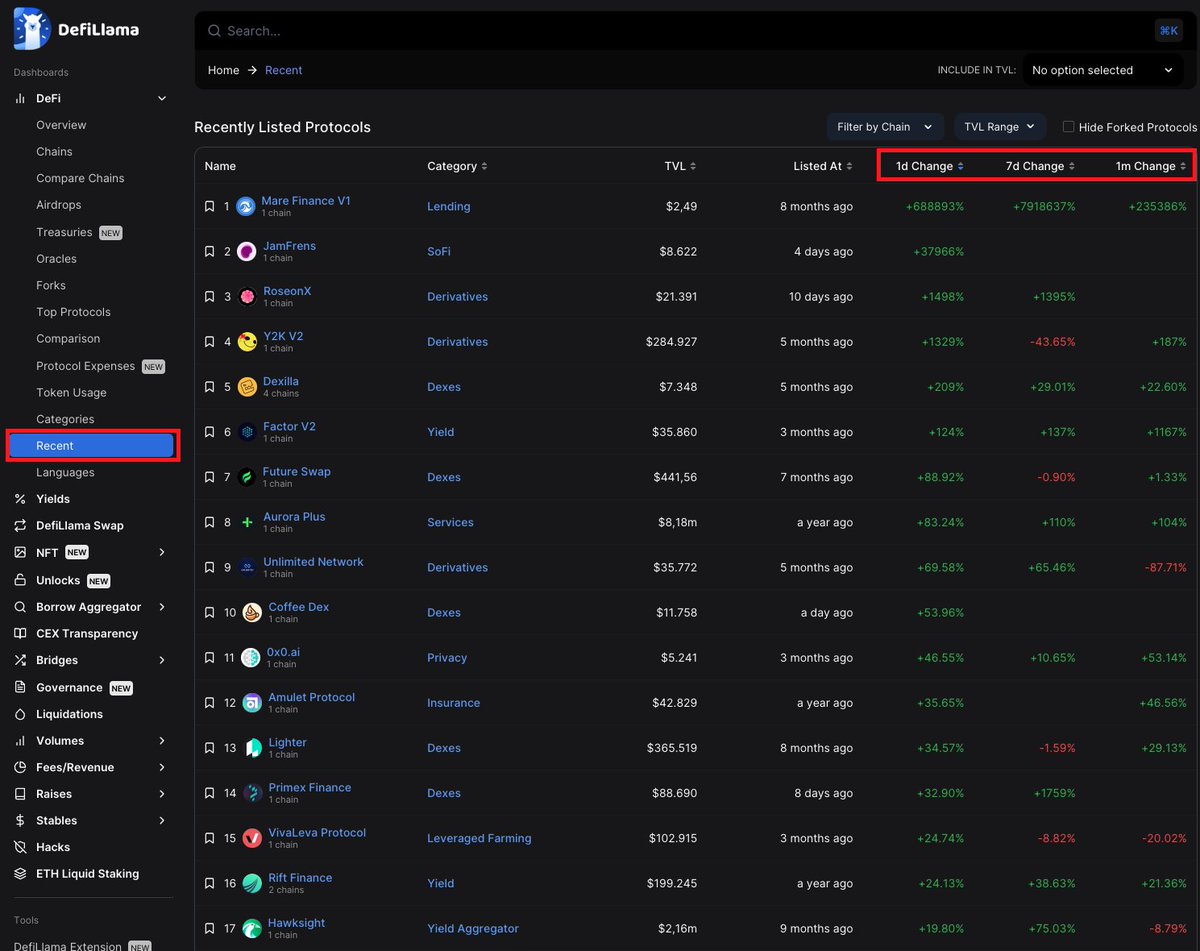Open the Filter by Chain dropdown
The height and width of the screenshot is (951, 1200).
(885, 127)
